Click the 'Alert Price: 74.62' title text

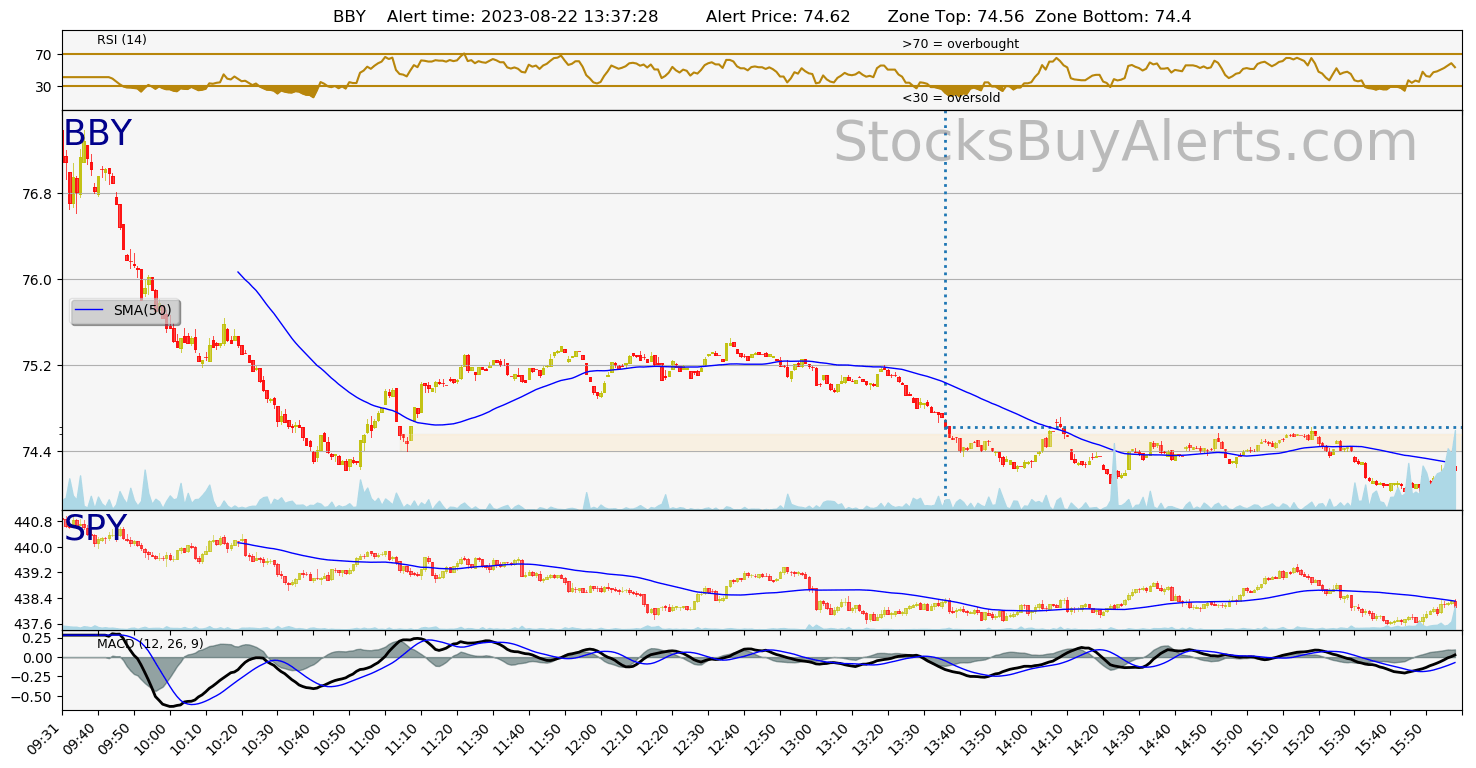coord(778,16)
